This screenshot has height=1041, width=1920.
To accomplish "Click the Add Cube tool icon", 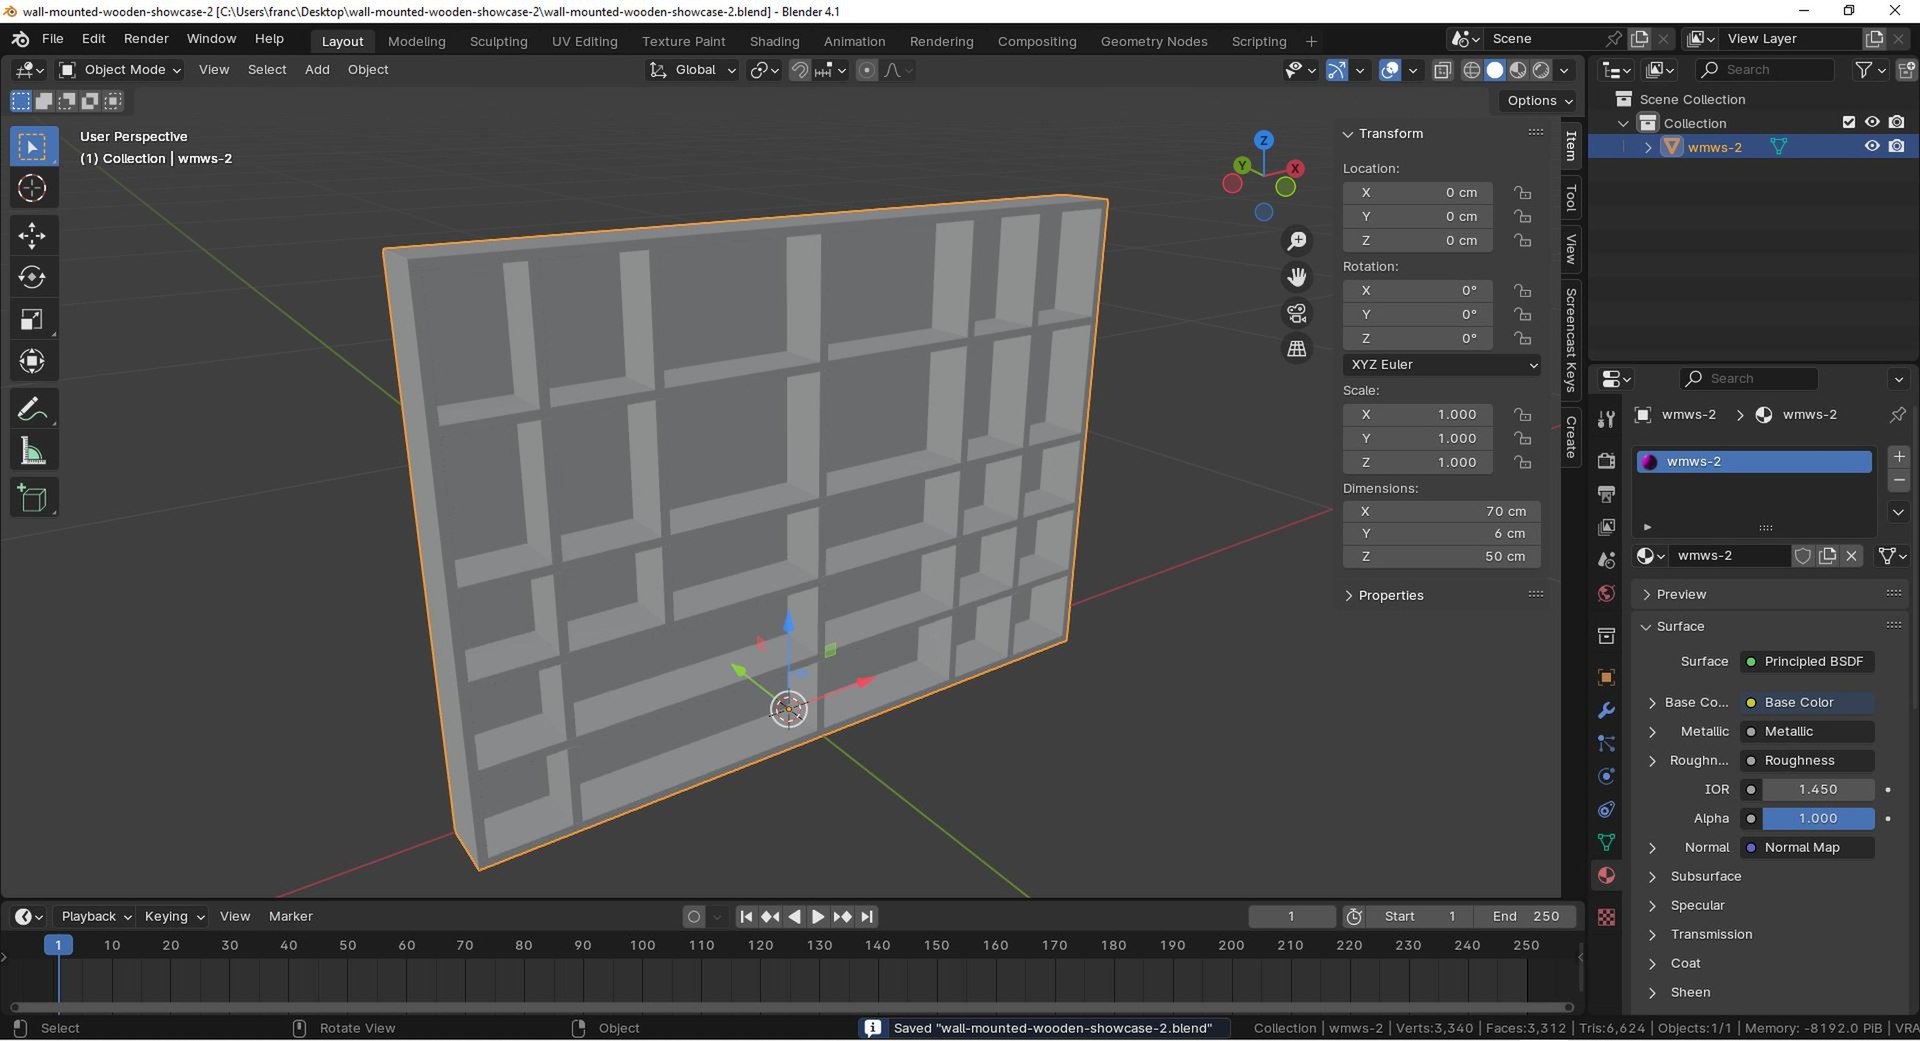I will pos(32,498).
